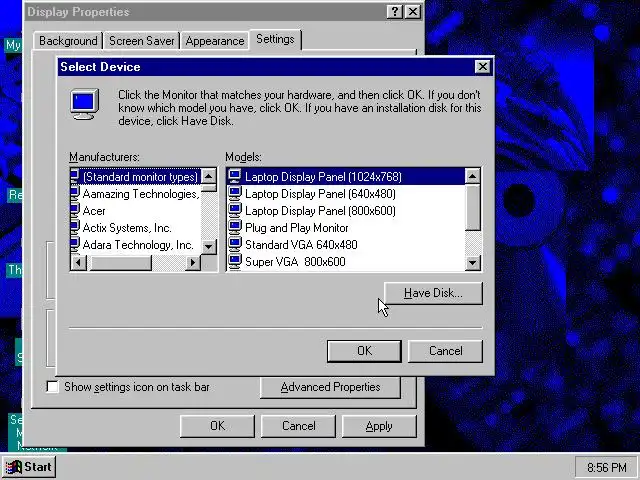Screen dimensions: 640x480
Task: Click OK in Display Properties window
Action: click(x=217, y=426)
